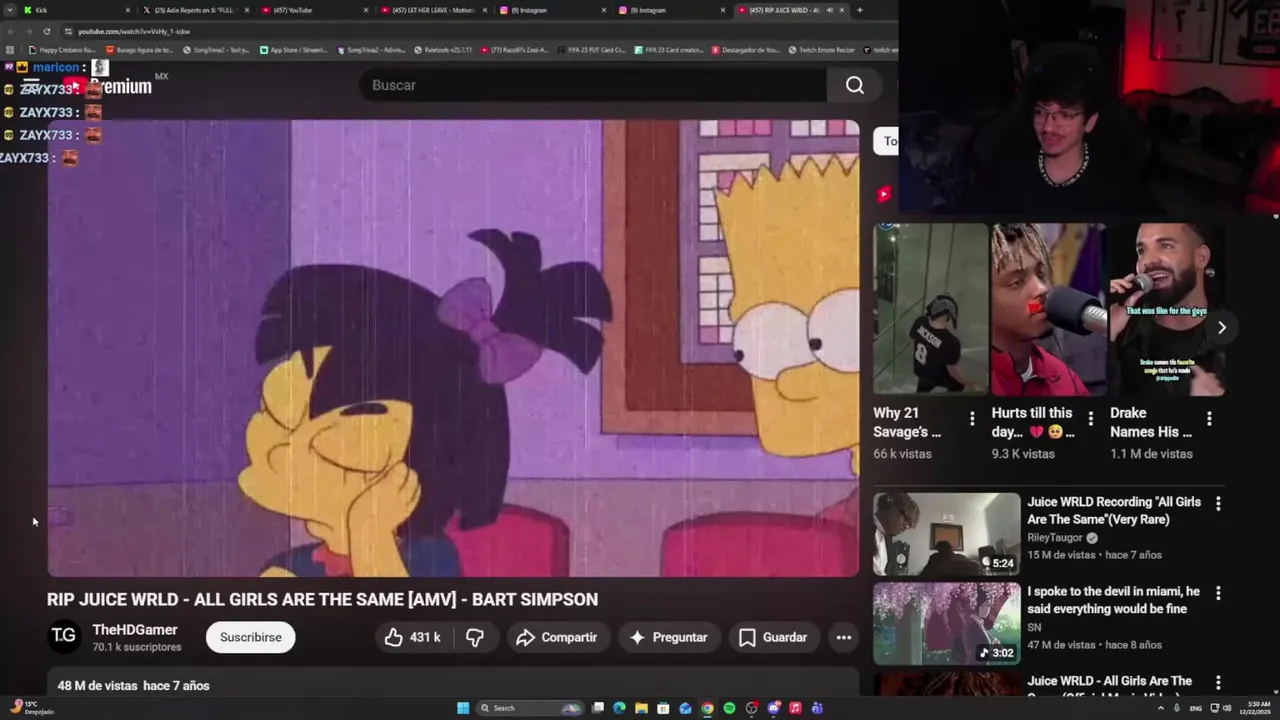This screenshot has width=1280, height=720.
Task: Open Discord from the taskbar
Action: pyautogui.click(x=773, y=708)
